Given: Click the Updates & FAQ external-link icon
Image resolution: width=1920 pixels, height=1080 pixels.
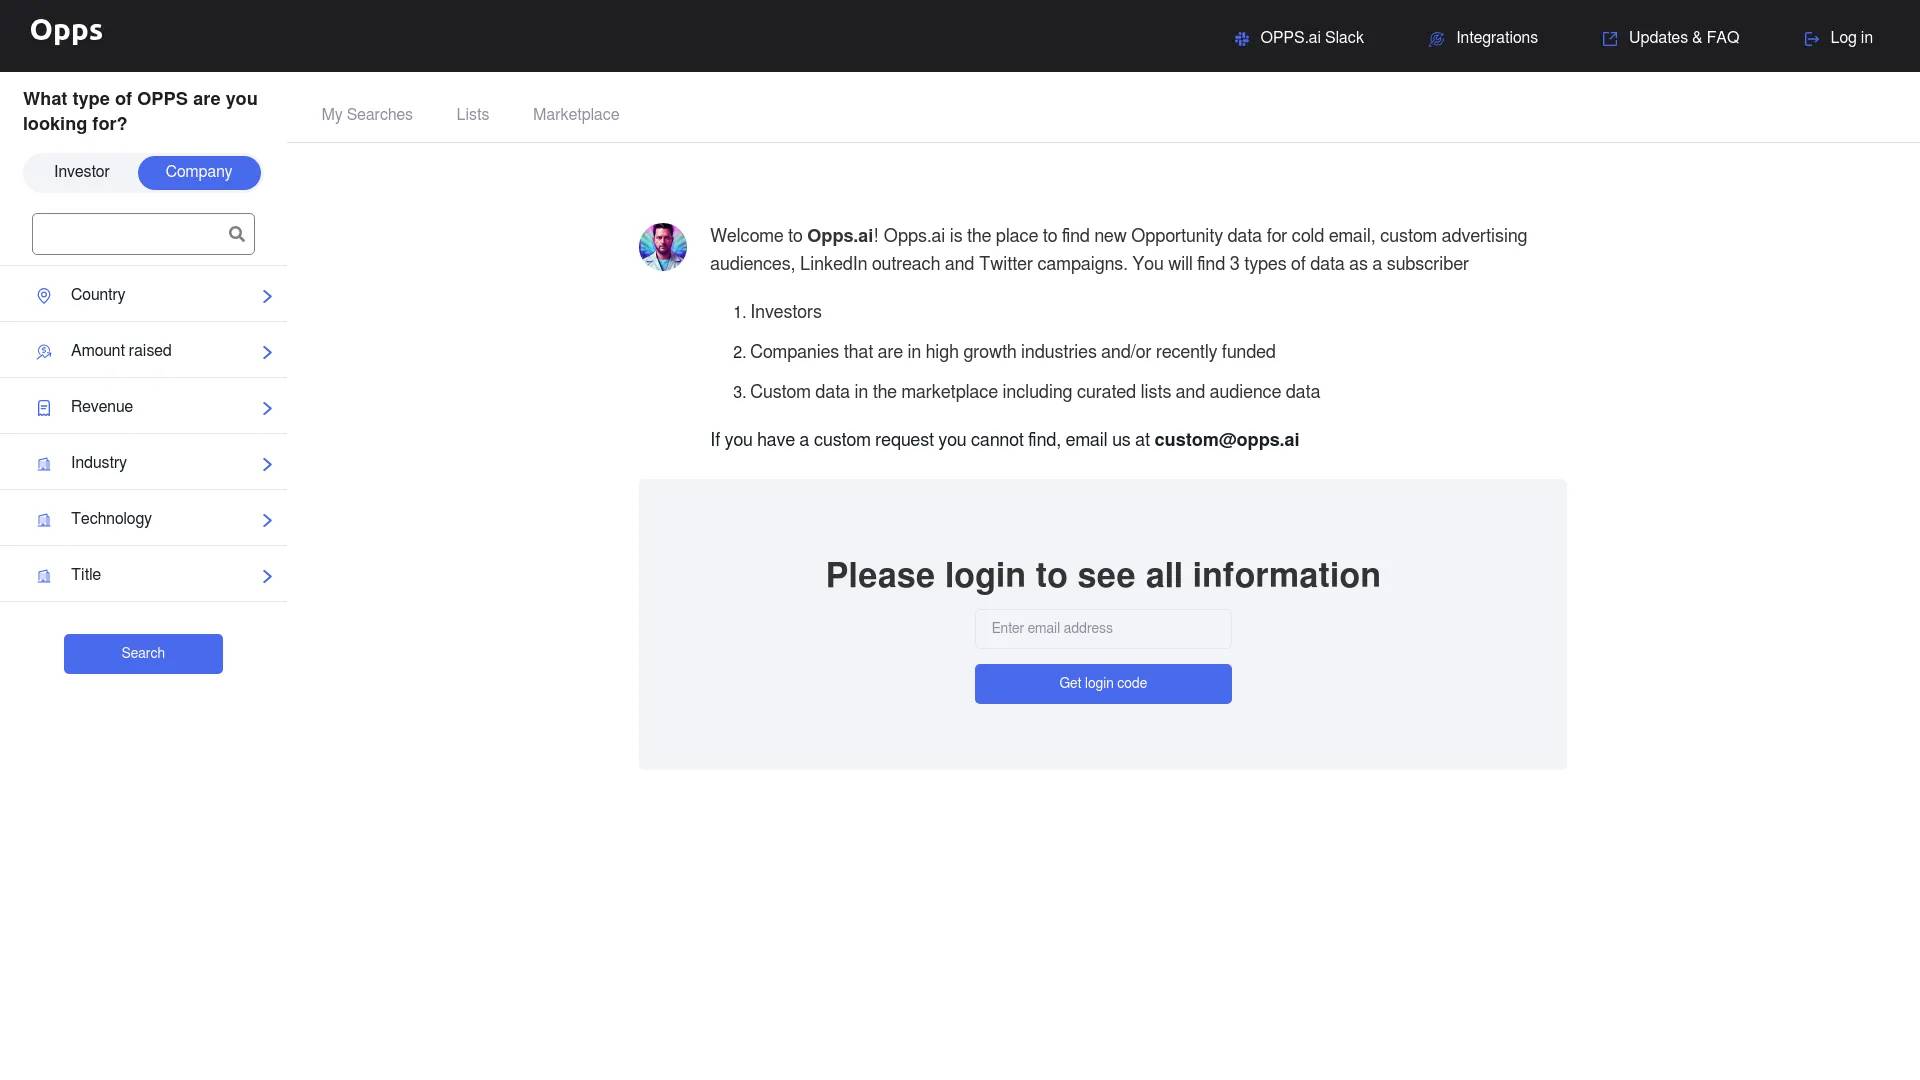Looking at the screenshot, I should 1610,39.
